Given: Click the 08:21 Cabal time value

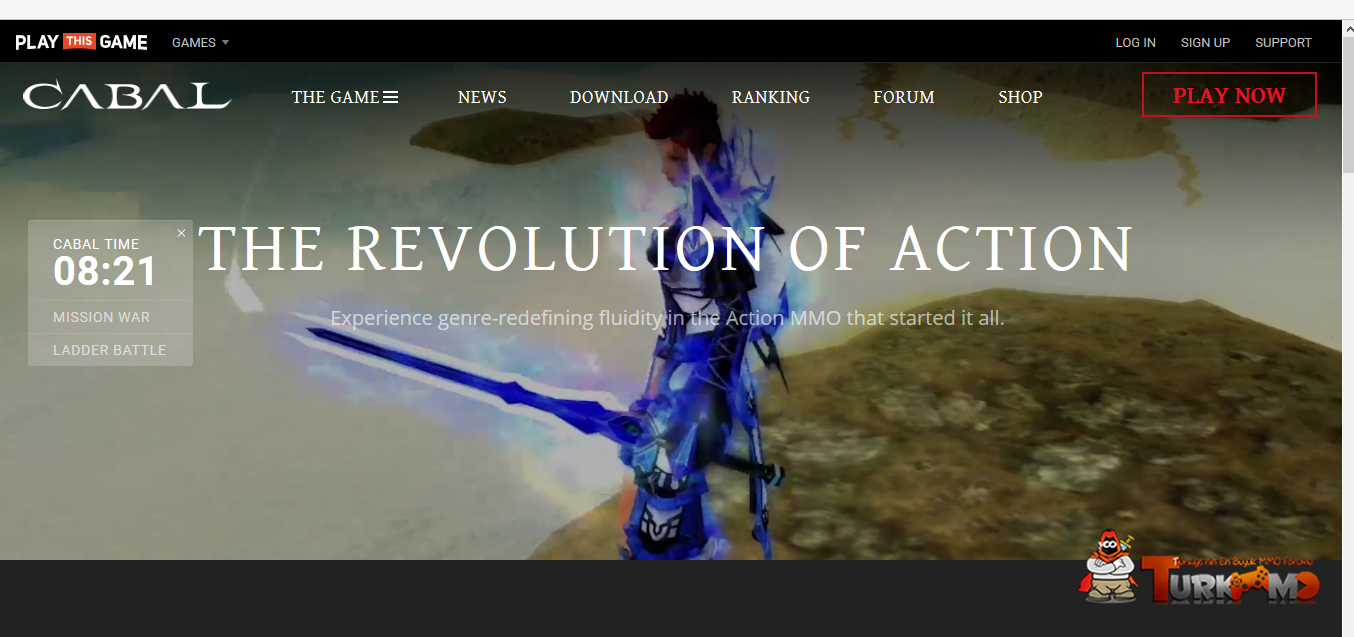Looking at the screenshot, I should point(105,272).
